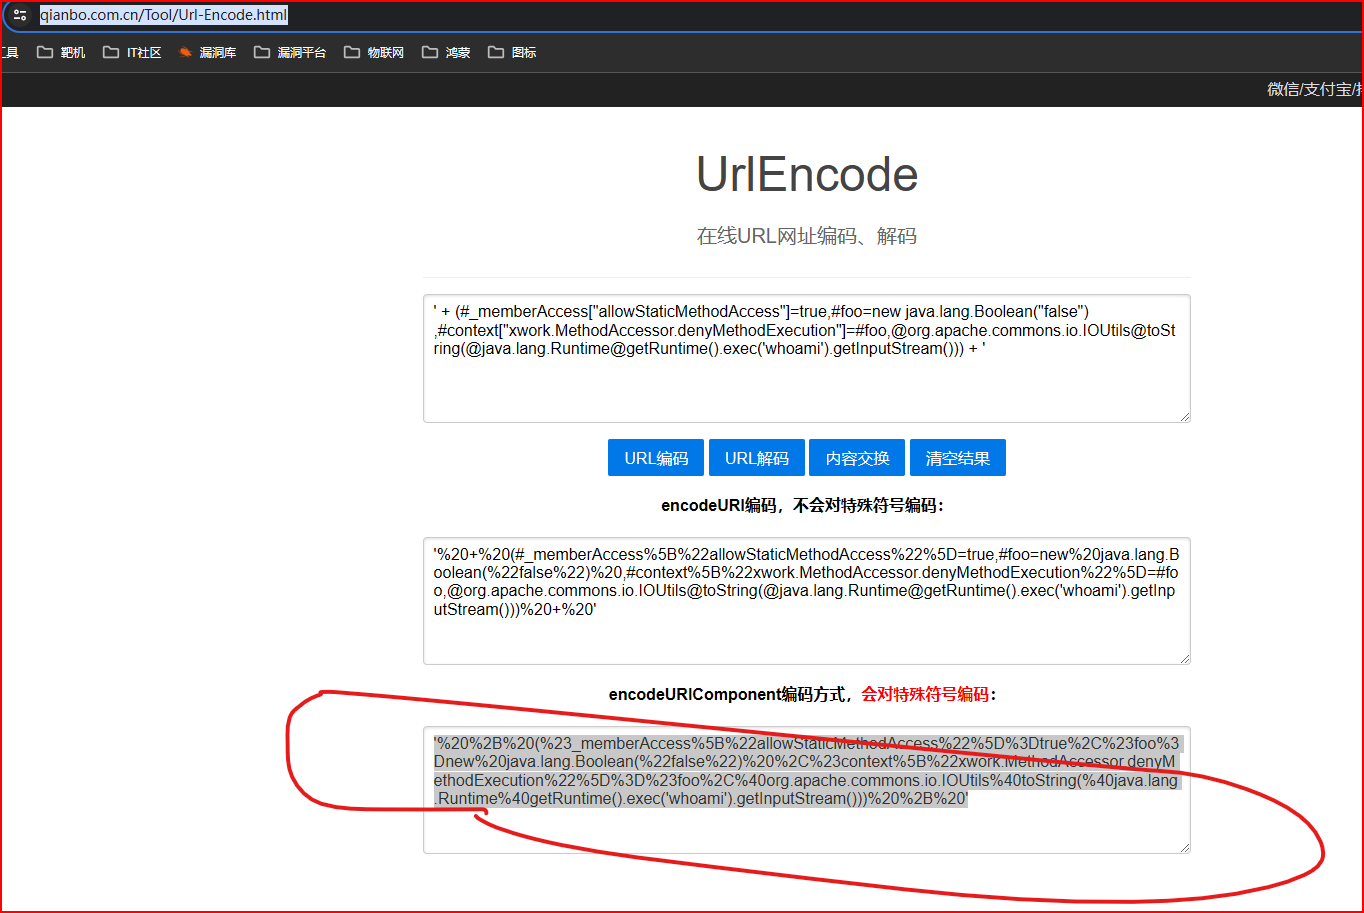Grab the resize handle of encodeURI textarea
The image size is (1364, 913).
pos(1184,658)
